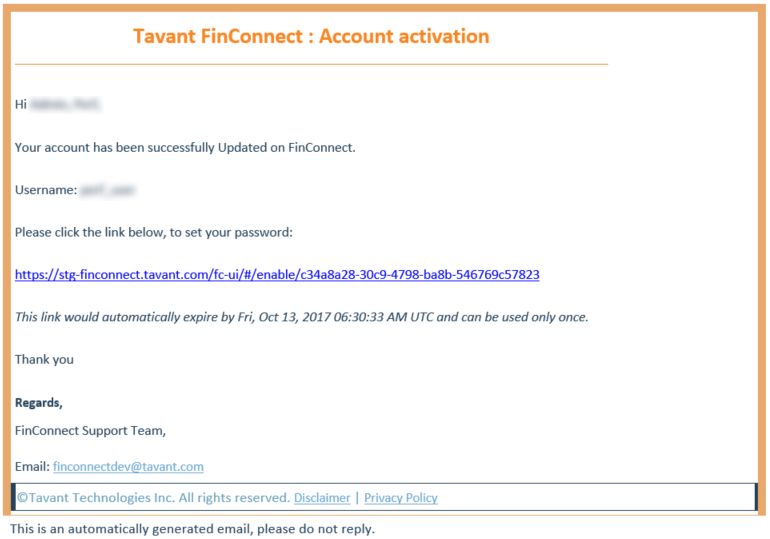The width and height of the screenshot is (770, 539).
Task: Click the 'Please click the link below' line
Action: click(154, 232)
